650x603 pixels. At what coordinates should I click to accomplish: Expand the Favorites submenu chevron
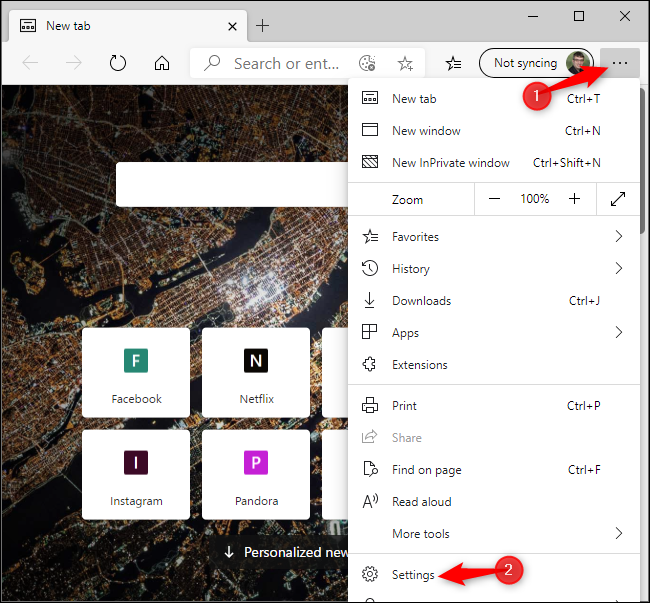(619, 236)
